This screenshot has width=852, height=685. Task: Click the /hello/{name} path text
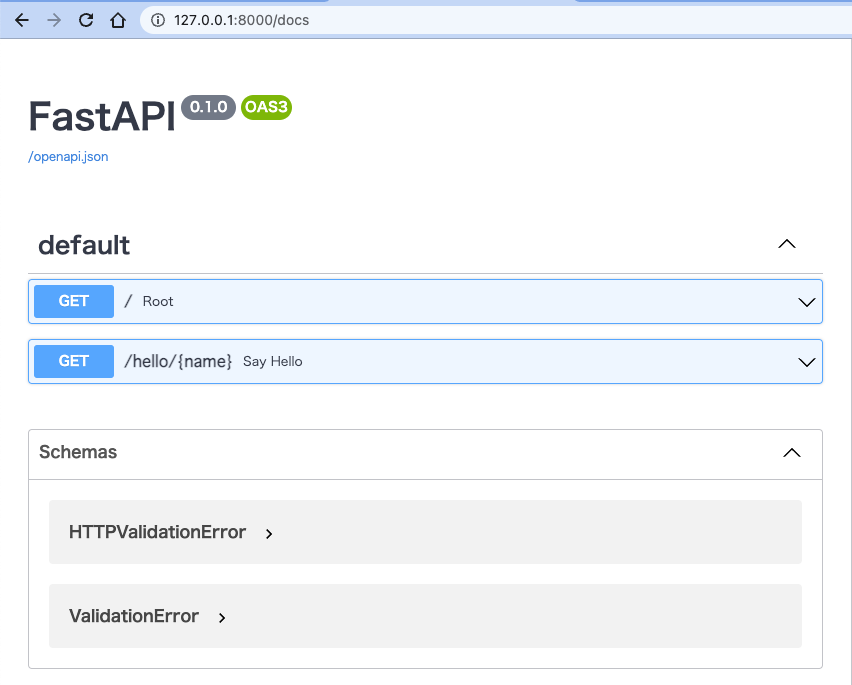click(x=178, y=361)
